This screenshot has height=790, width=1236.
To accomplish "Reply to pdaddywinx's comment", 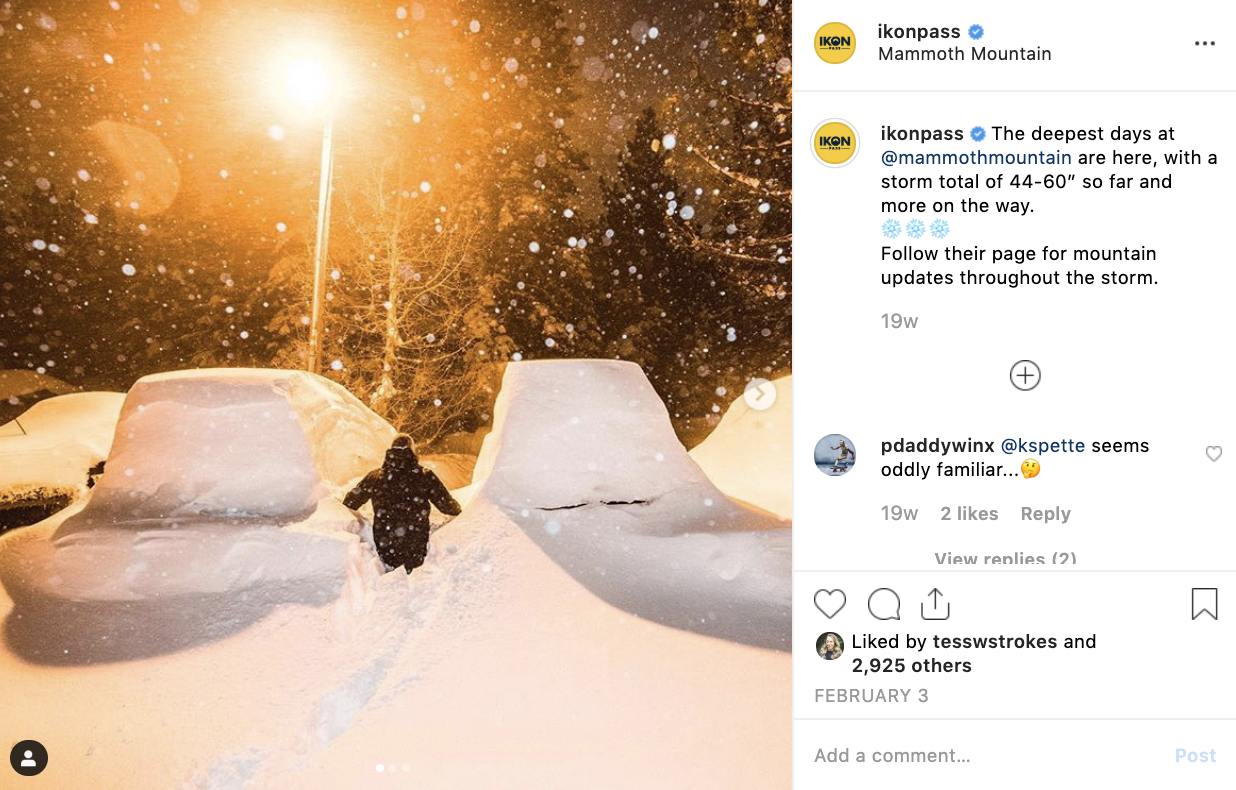I will point(1045,514).
